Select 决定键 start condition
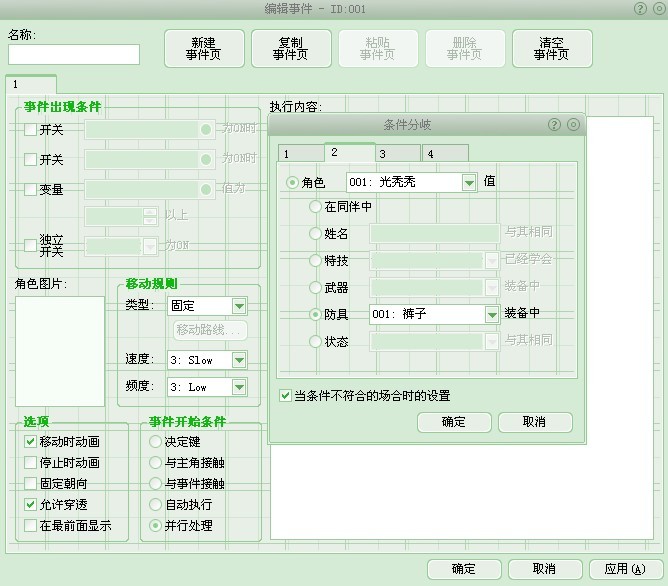The width and height of the screenshot is (668, 586). click(x=155, y=441)
